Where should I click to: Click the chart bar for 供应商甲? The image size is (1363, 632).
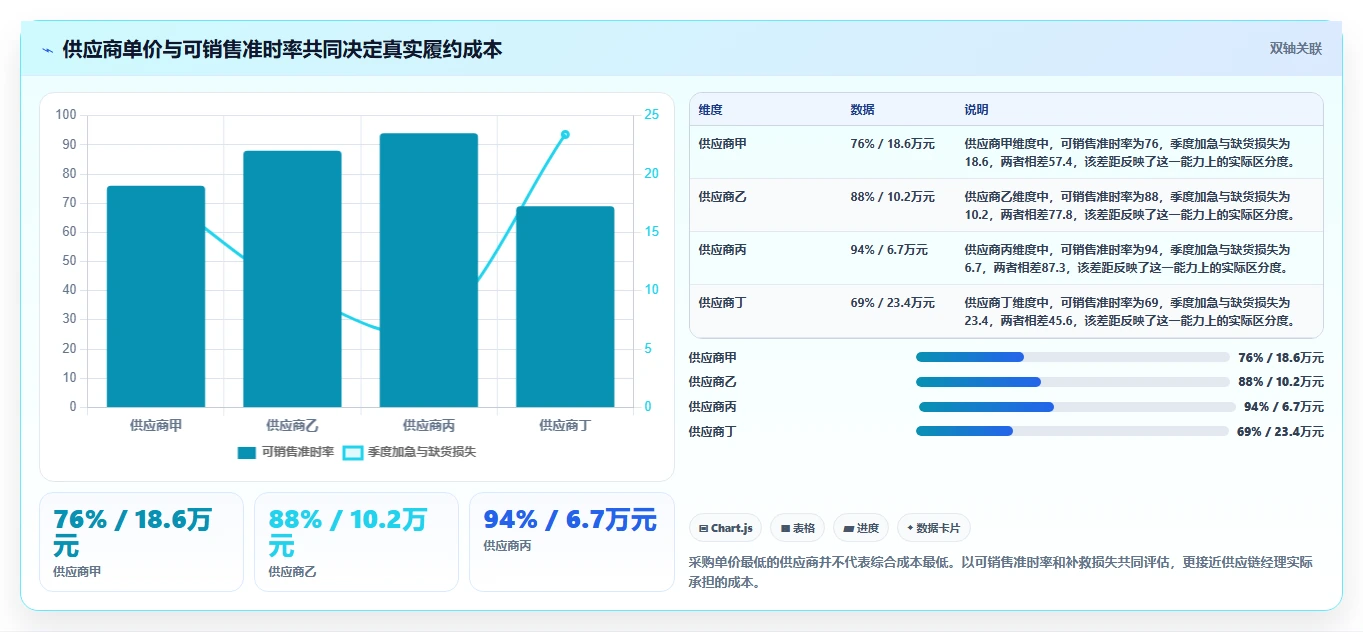pyautogui.click(x=156, y=297)
